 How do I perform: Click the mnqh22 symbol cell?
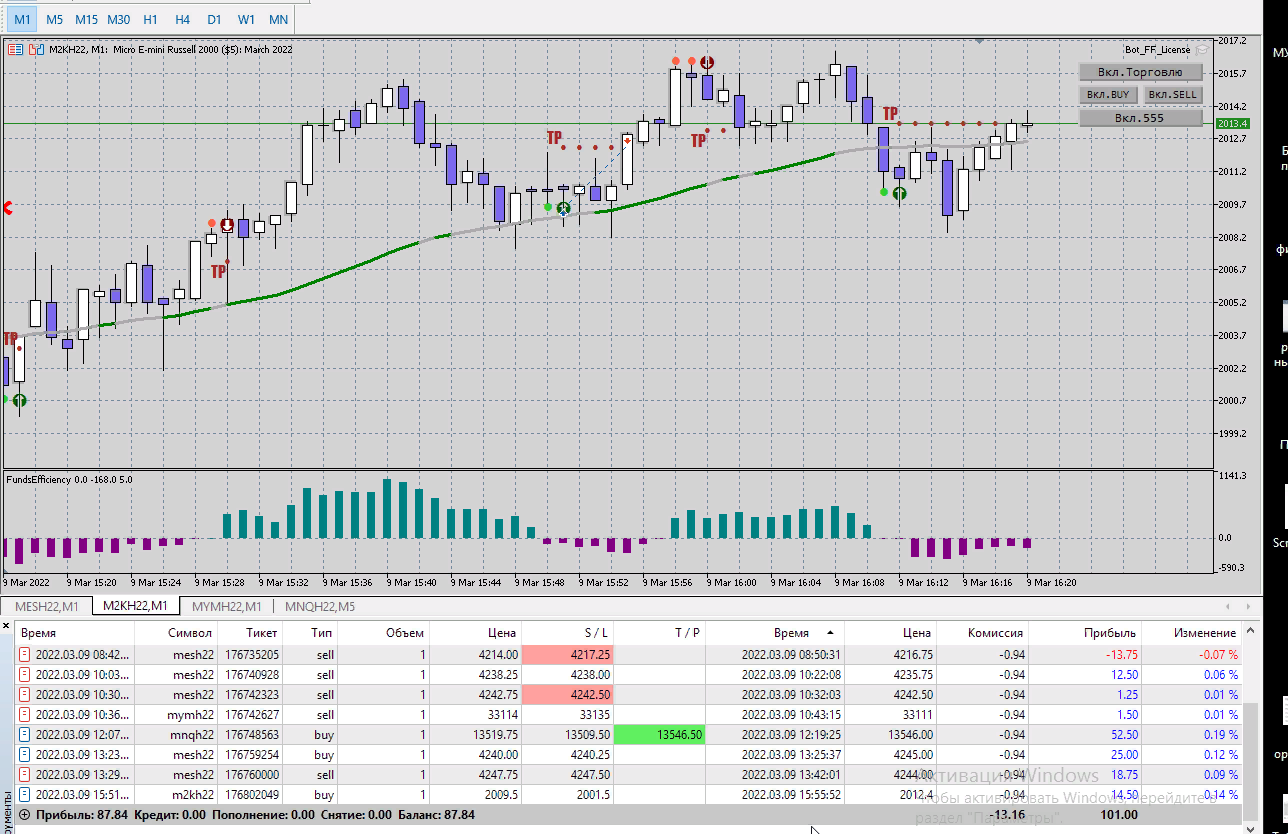point(192,735)
